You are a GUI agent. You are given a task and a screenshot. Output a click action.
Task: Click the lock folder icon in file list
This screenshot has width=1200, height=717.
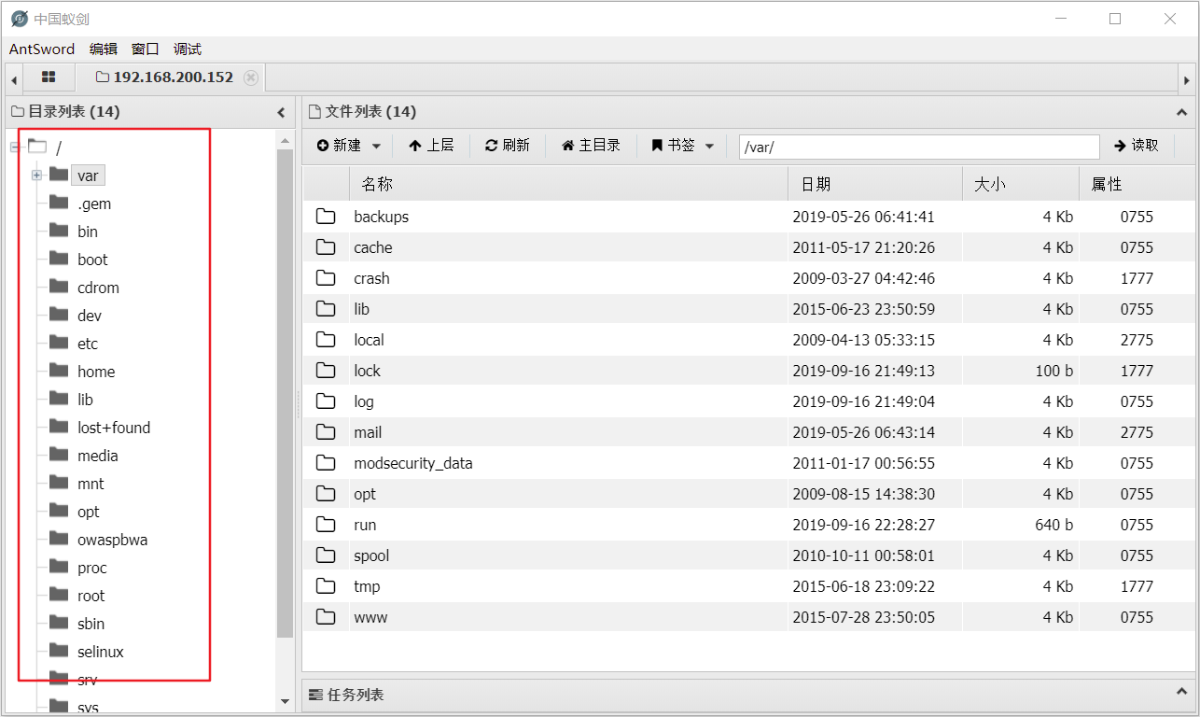[325, 370]
